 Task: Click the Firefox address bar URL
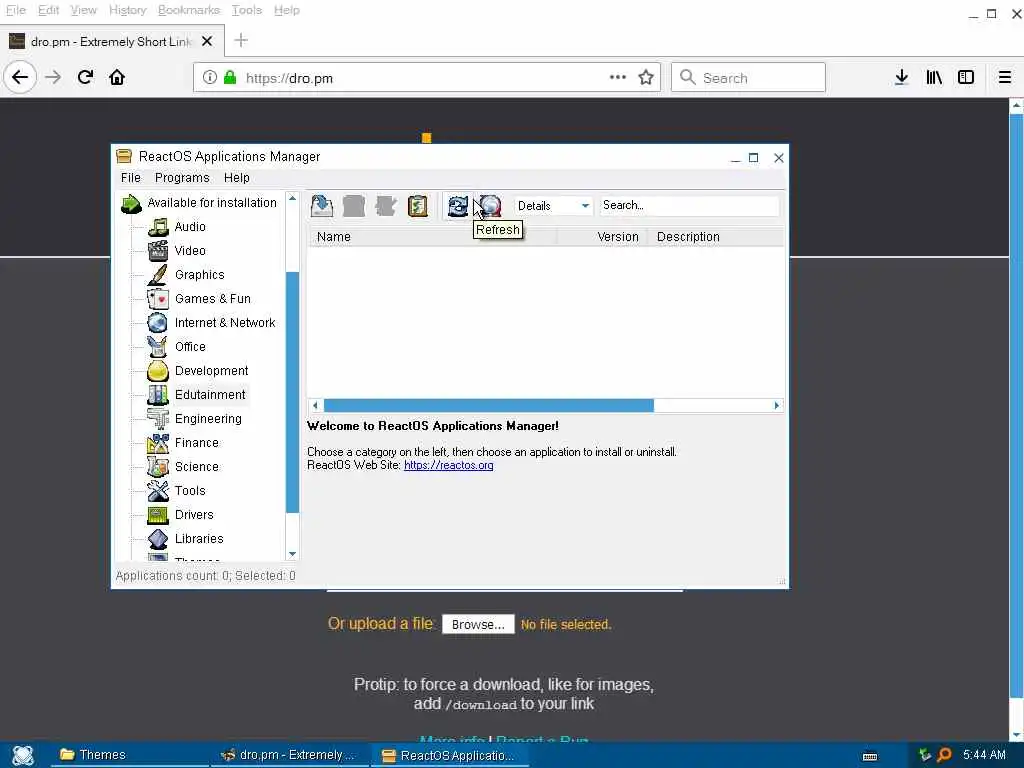(x=289, y=78)
